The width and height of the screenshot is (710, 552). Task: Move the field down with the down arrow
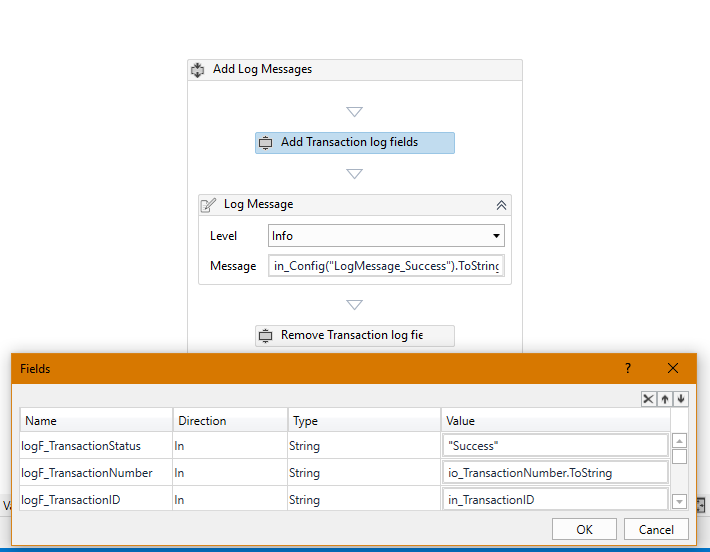pos(681,399)
